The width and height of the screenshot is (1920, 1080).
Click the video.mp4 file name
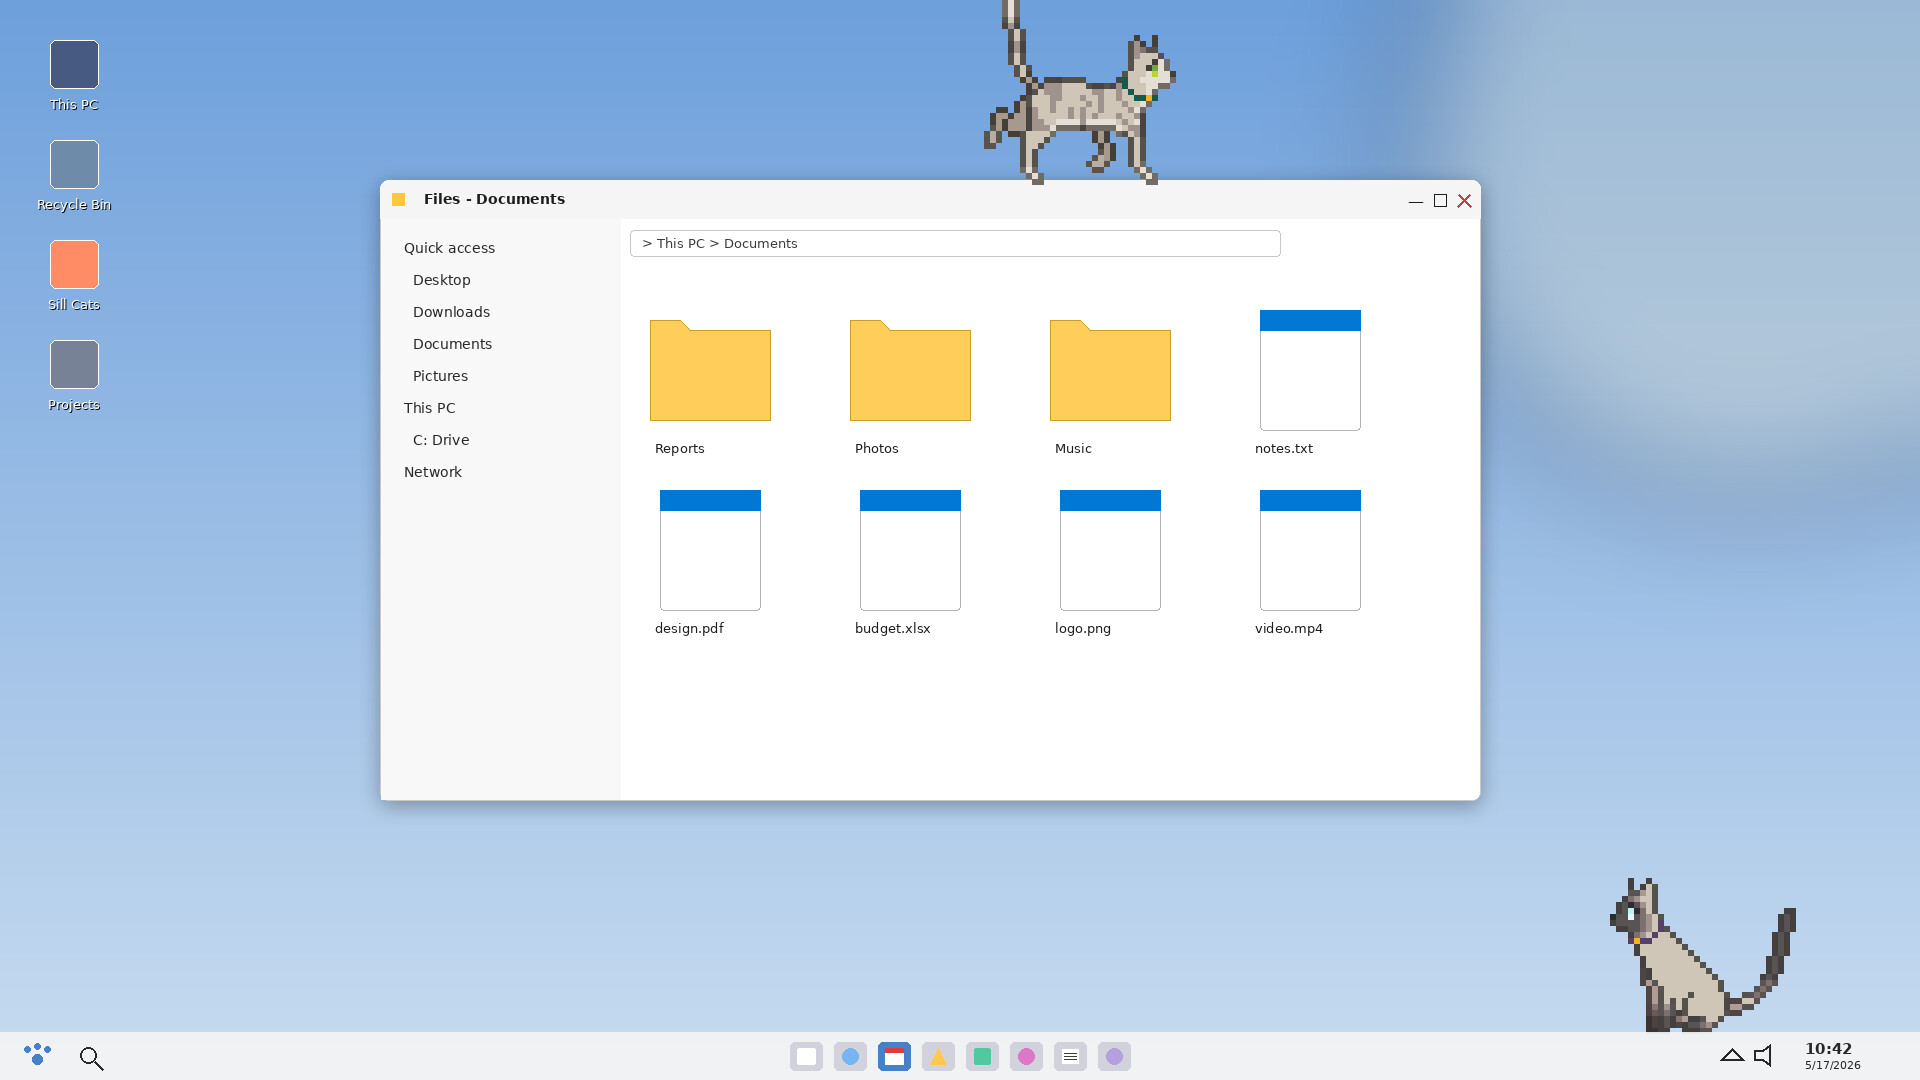(x=1289, y=628)
